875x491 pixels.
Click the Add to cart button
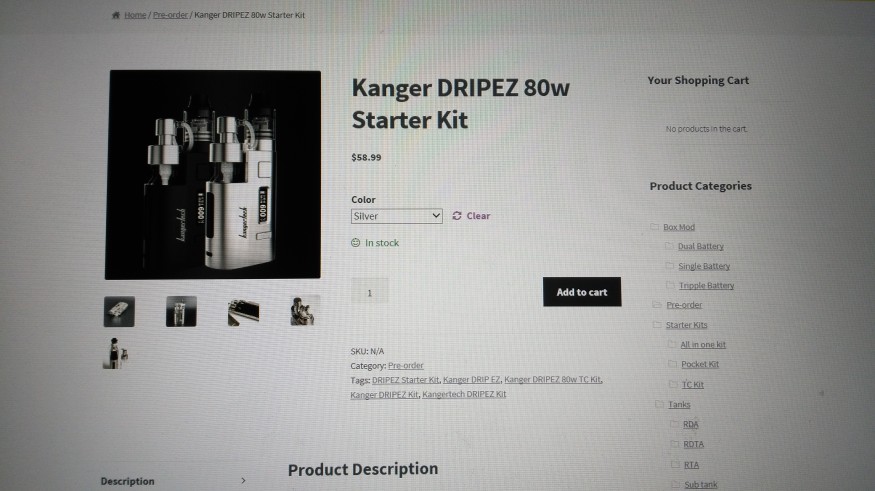click(582, 292)
